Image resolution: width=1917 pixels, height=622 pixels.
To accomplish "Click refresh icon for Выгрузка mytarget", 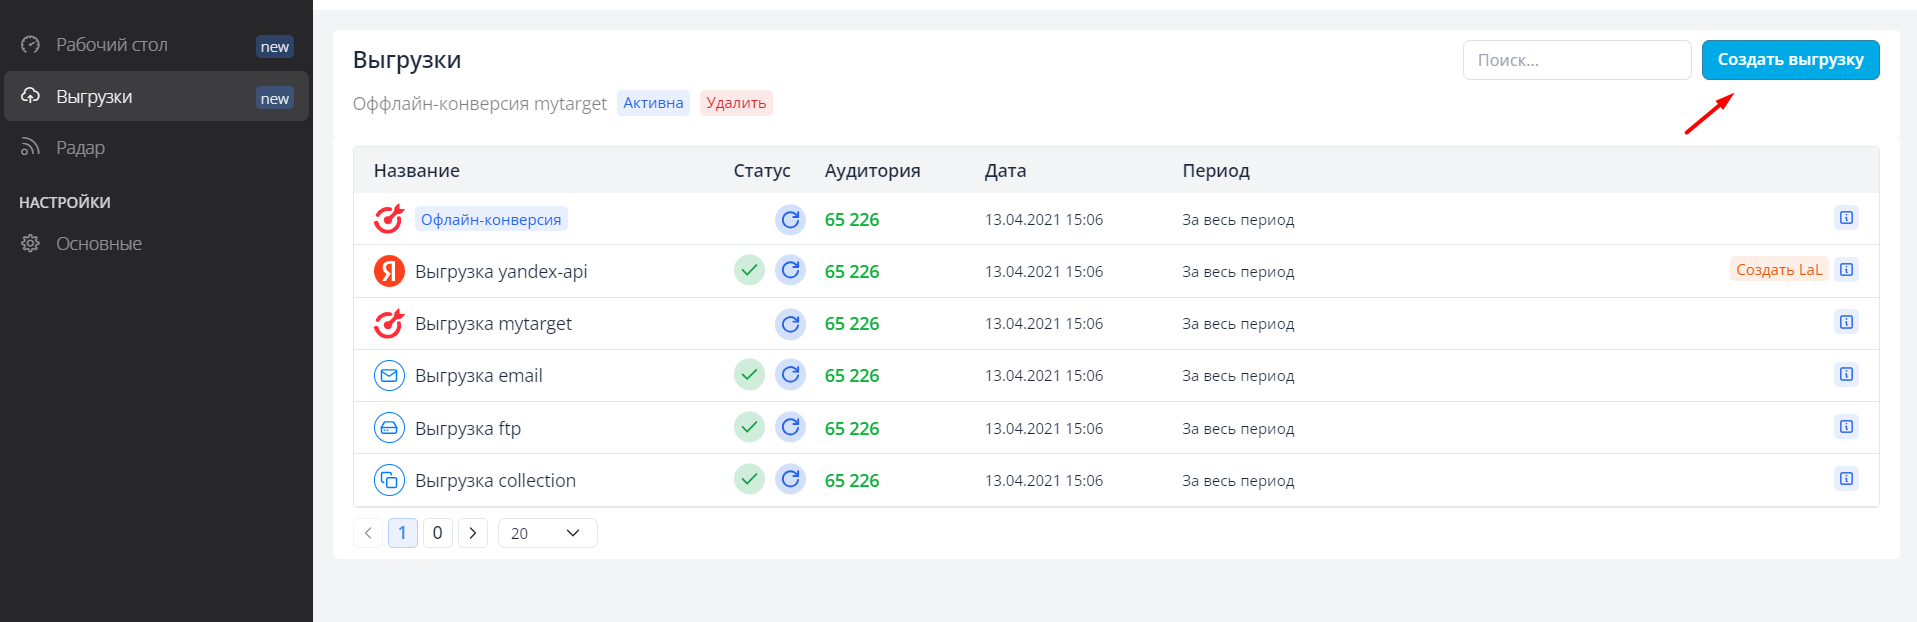I will (790, 323).
